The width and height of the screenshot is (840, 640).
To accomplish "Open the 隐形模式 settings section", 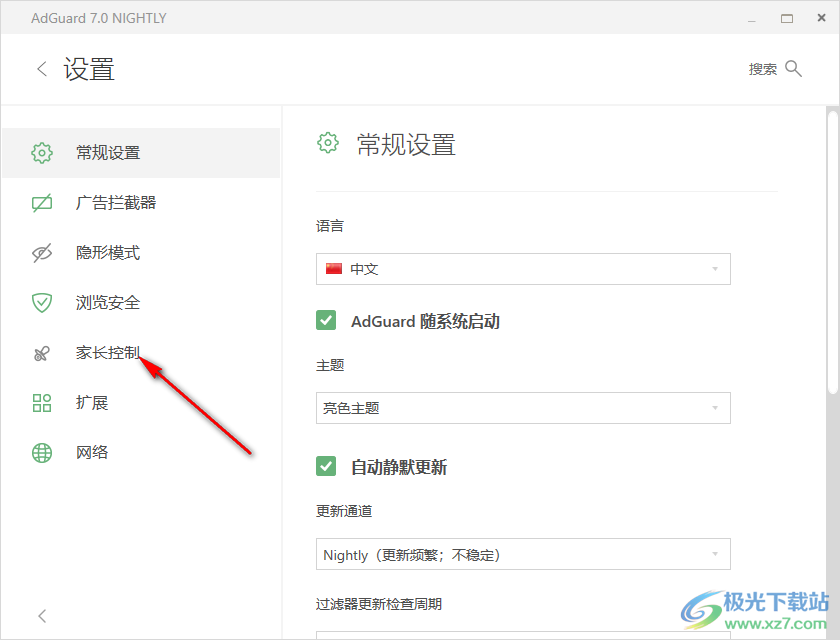I will (x=108, y=253).
